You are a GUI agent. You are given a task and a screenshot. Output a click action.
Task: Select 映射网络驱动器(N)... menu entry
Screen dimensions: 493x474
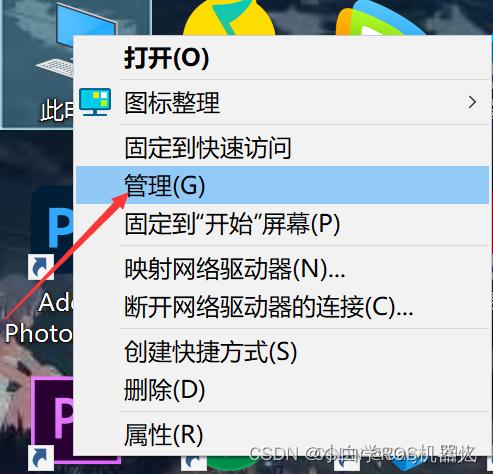click(x=282, y=268)
